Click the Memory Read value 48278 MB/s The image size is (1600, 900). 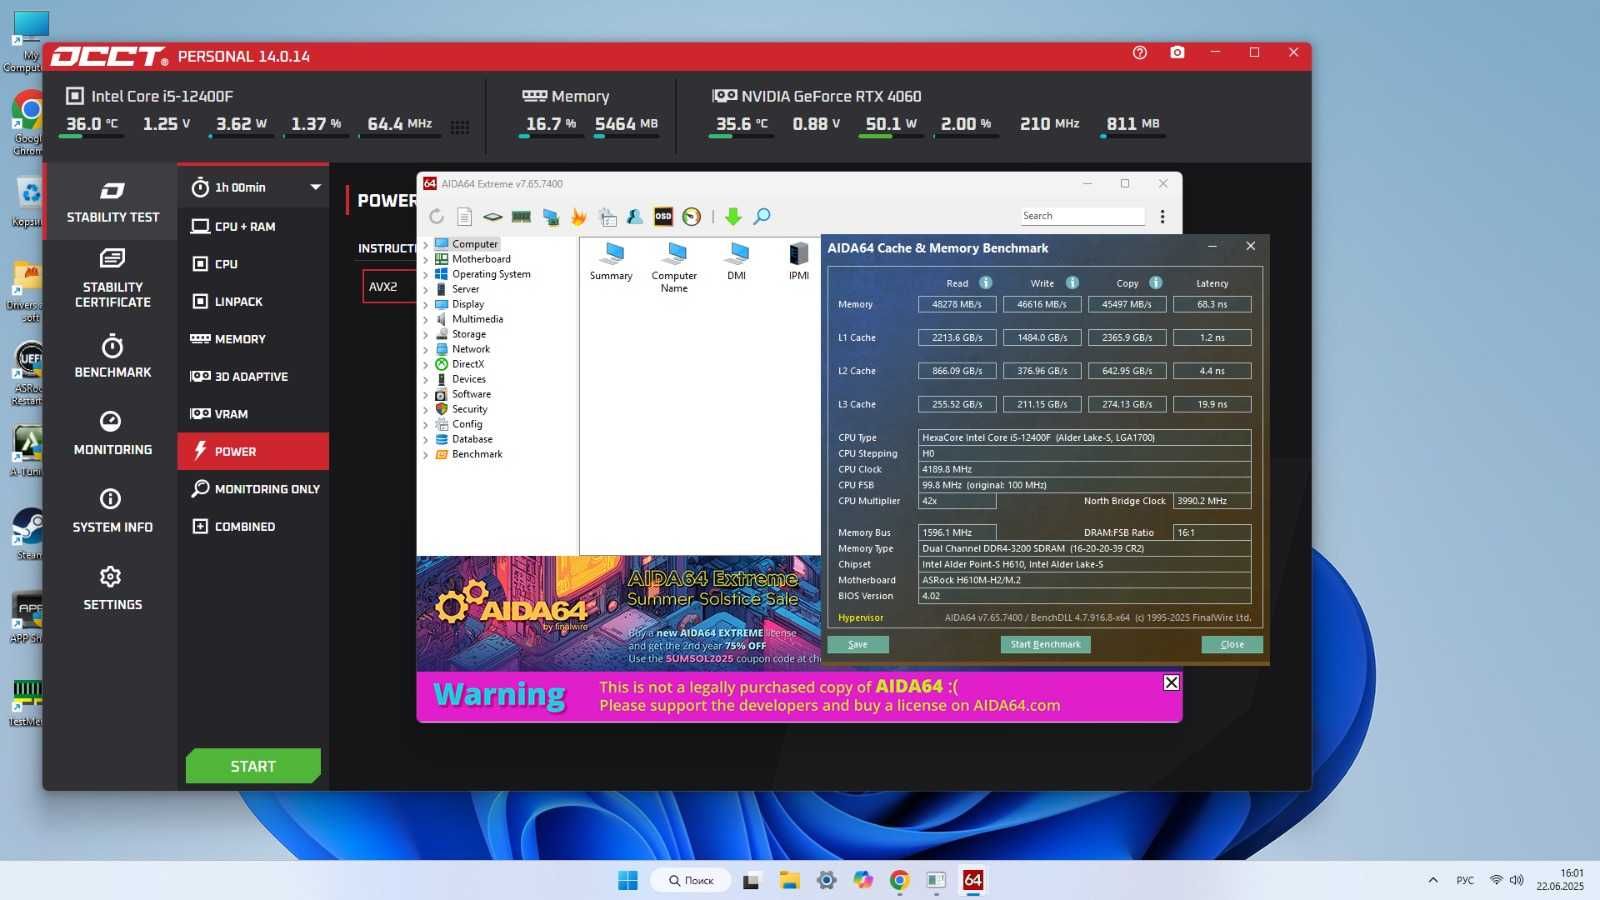[x=957, y=304]
